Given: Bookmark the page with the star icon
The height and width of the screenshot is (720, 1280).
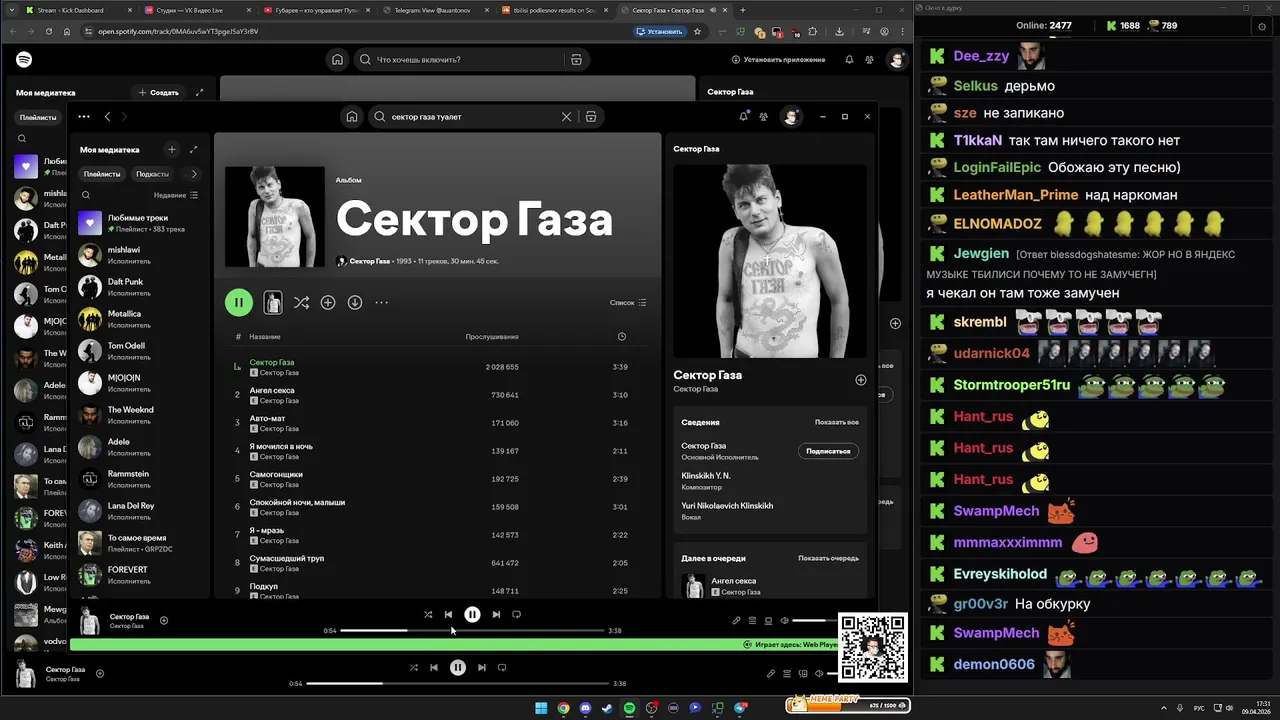Looking at the screenshot, I should (x=698, y=31).
